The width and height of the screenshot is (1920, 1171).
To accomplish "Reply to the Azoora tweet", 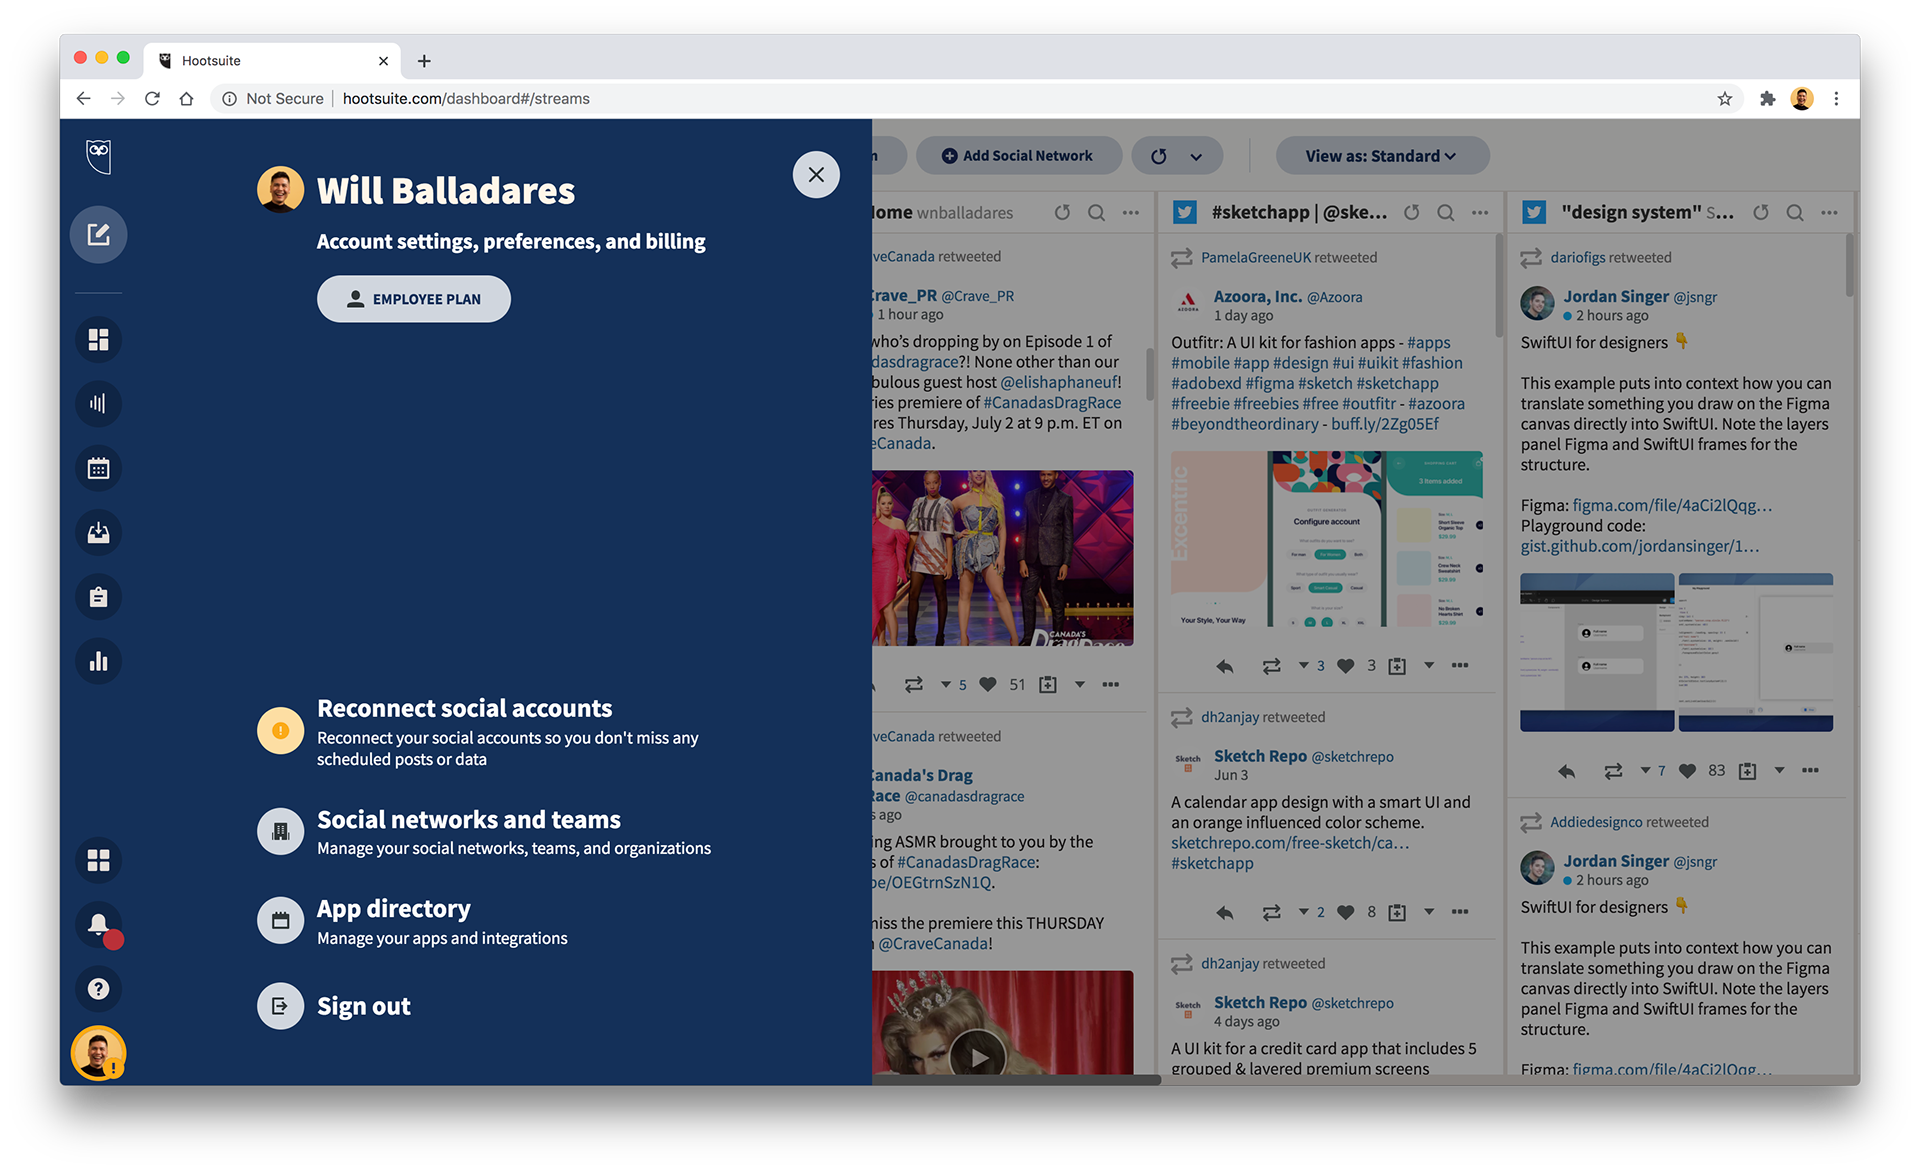I will [x=1224, y=666].
